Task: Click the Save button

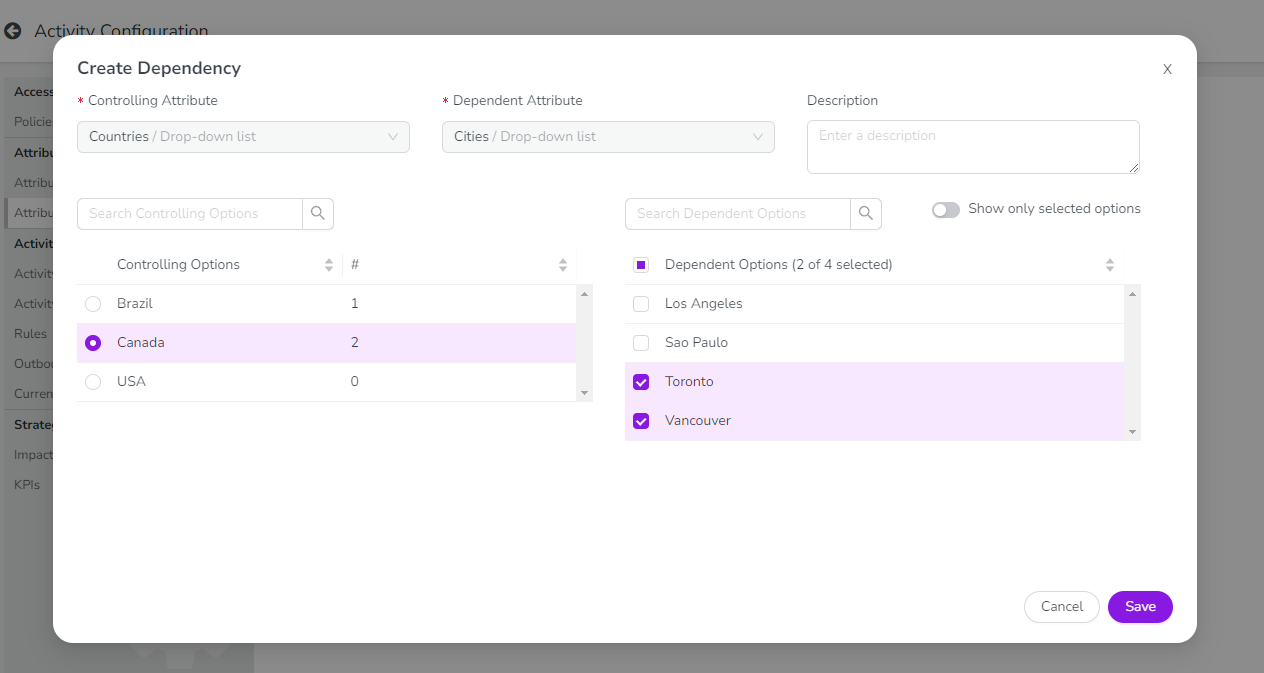Action: pos(1140,607)
